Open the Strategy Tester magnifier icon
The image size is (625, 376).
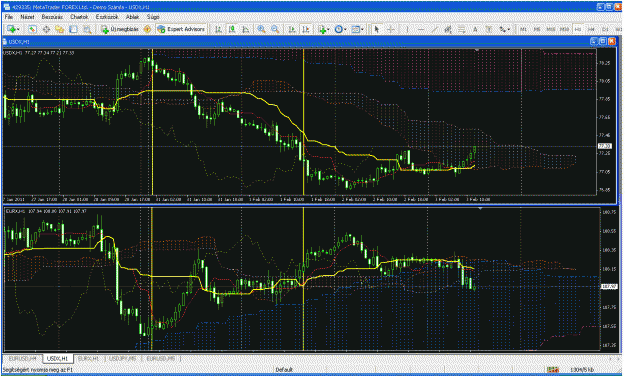[87, 29]
